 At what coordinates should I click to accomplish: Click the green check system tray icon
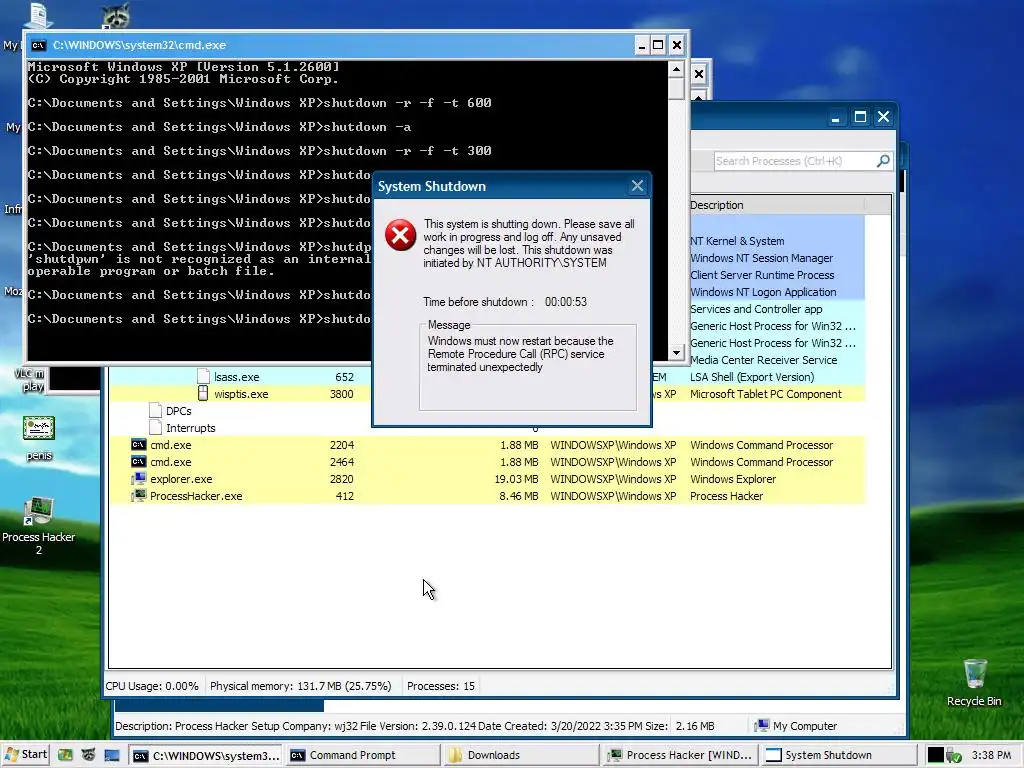tap(953, 756)
